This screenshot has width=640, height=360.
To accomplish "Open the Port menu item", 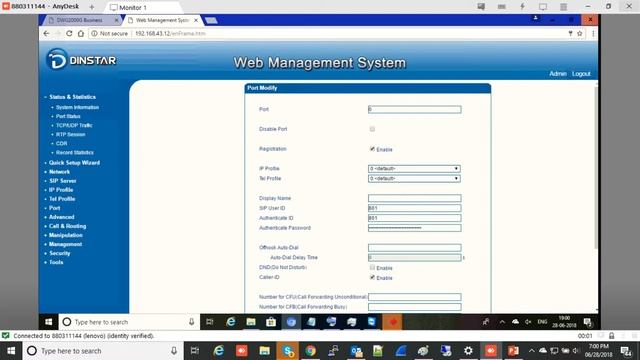I will (54, 208).
